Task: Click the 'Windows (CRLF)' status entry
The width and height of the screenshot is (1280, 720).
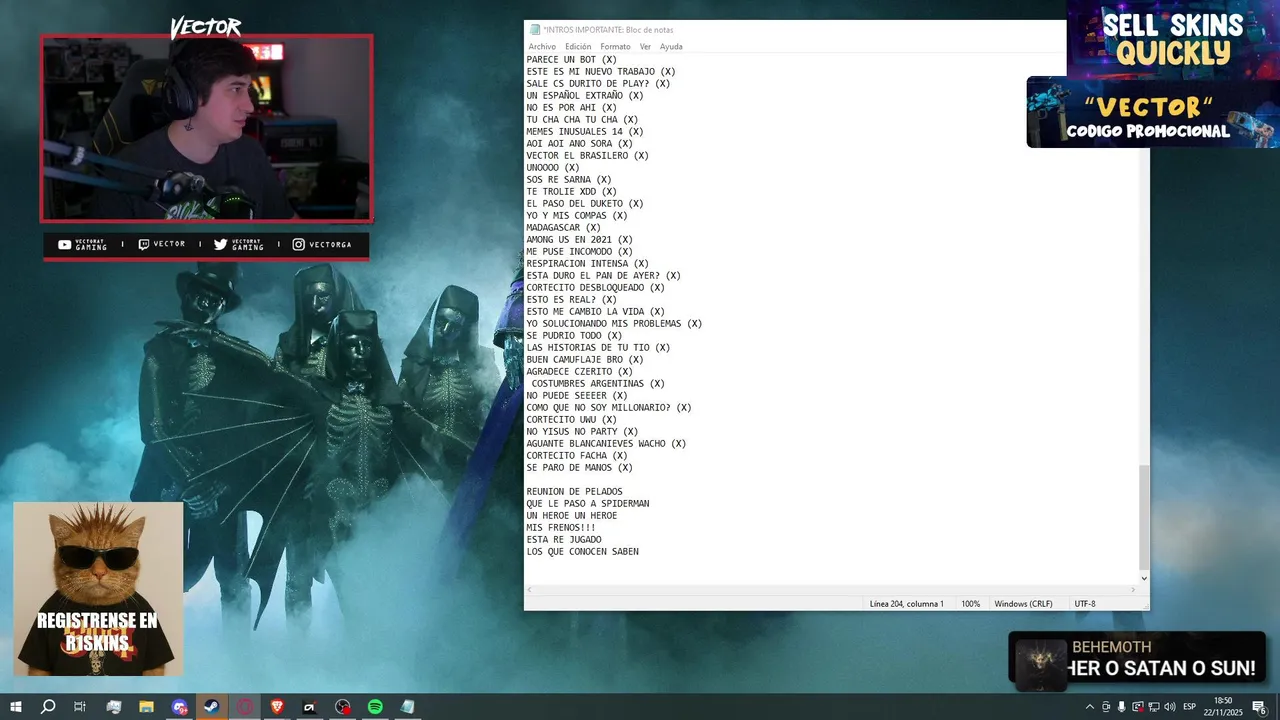Action: [x=1023, y=604]
